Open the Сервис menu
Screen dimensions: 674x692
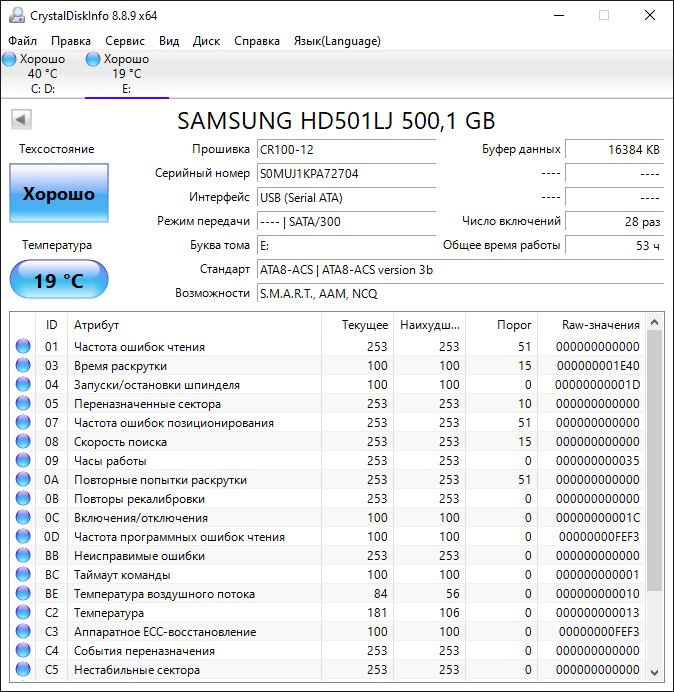point(125,41)
